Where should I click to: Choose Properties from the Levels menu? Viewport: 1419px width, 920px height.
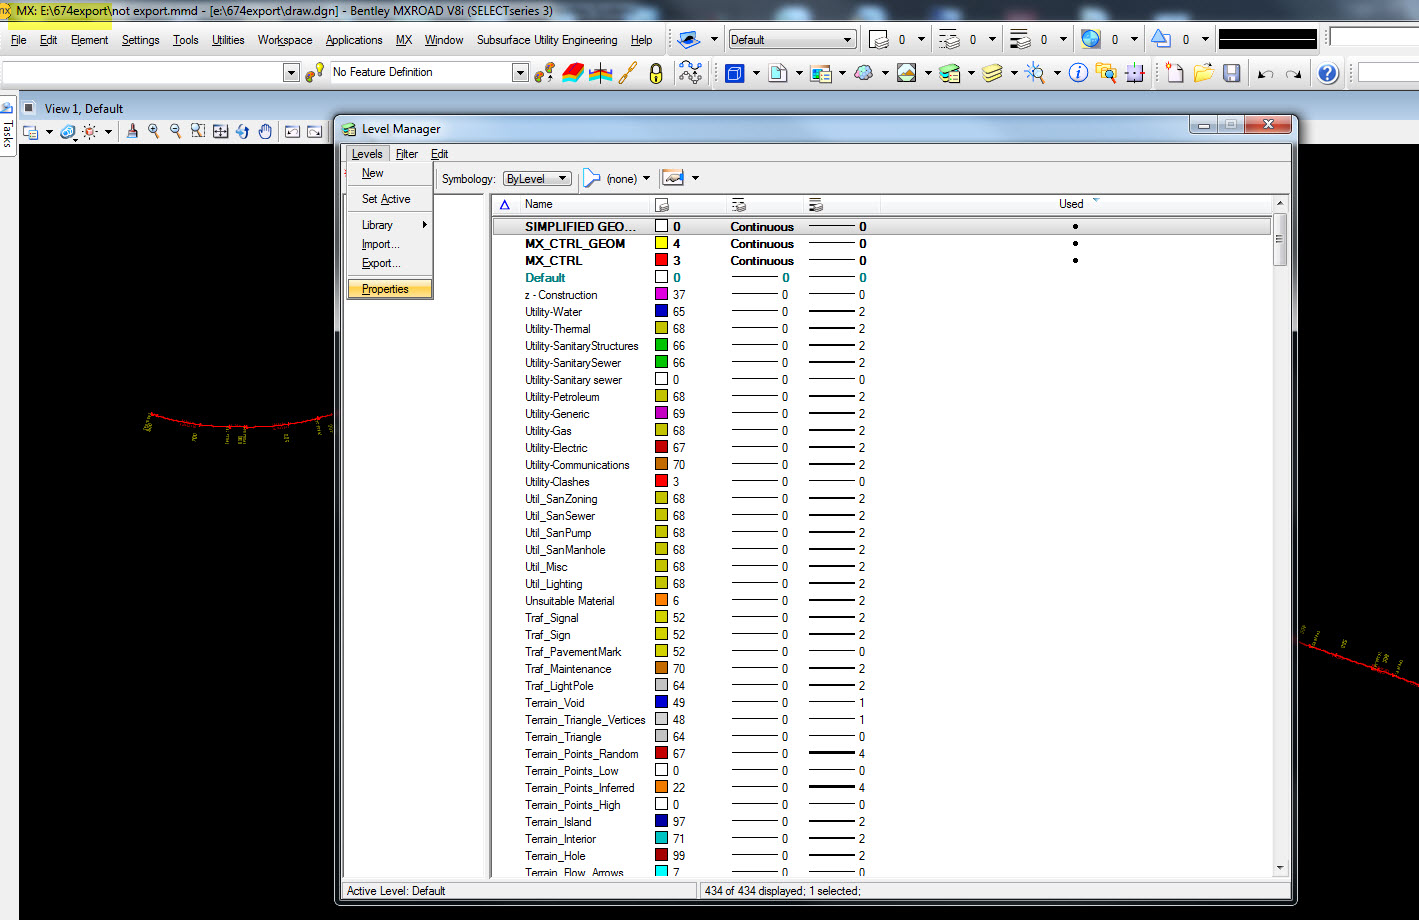click(x=390, y=289)
